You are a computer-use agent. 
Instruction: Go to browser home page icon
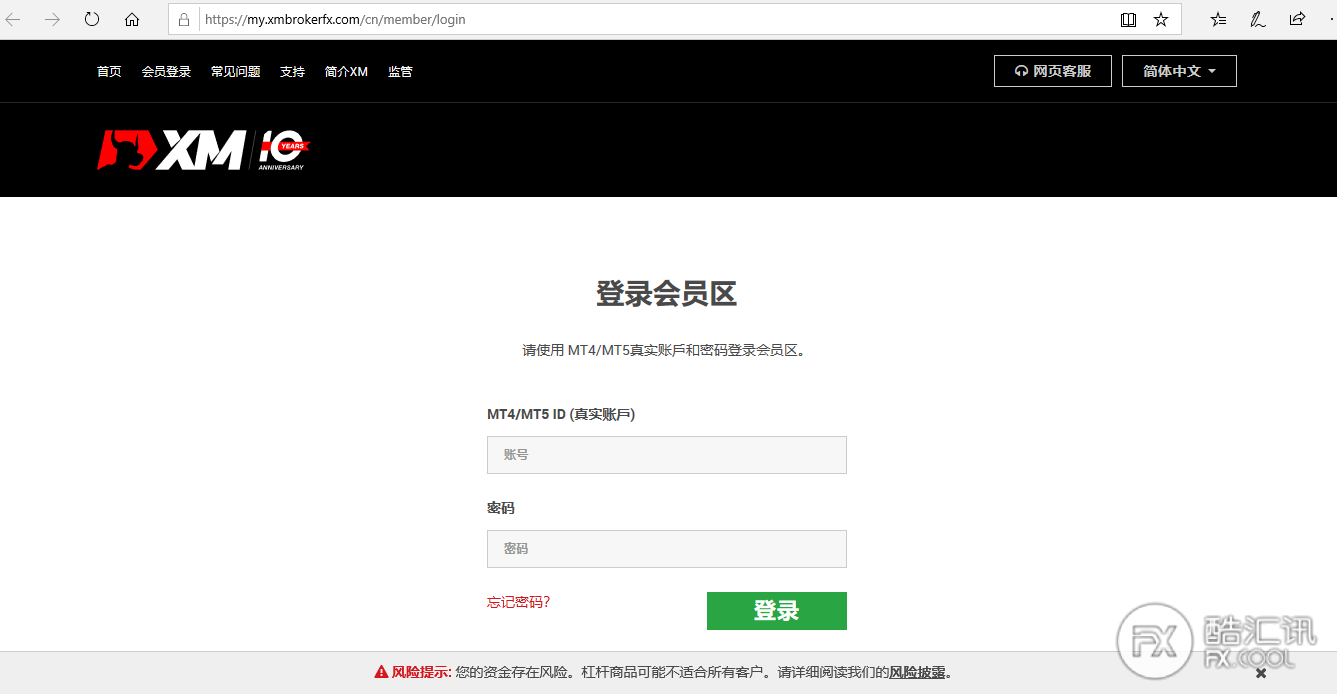pyautogui.click(x=132, y=19)
